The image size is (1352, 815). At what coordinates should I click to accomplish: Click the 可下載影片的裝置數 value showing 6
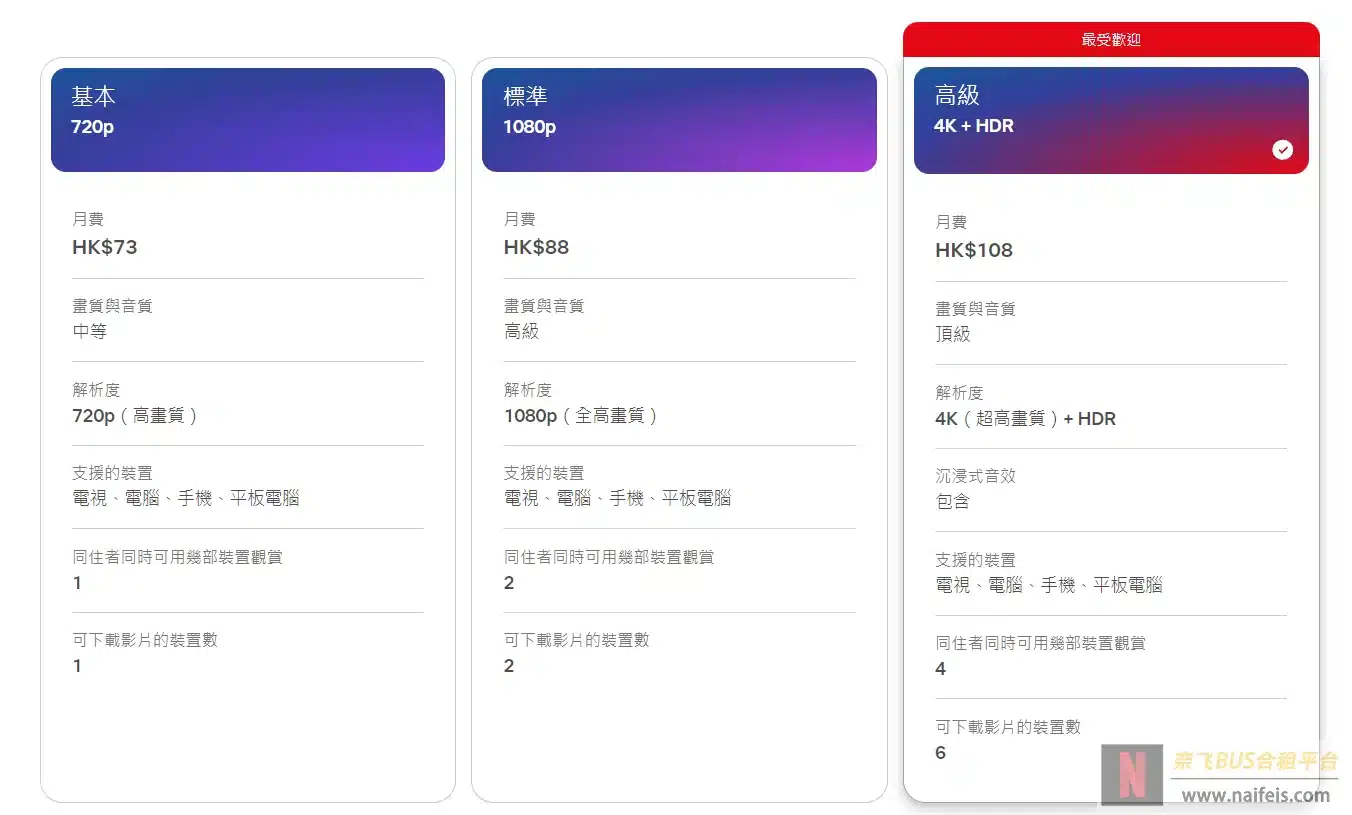940,753
